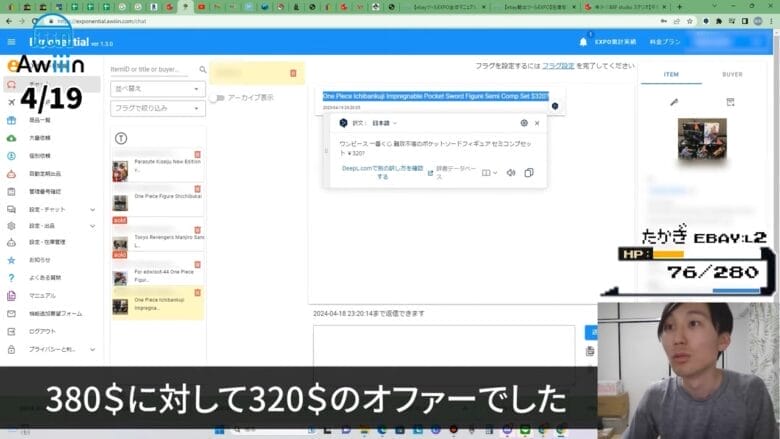Open the 並べ替え sort dropdown
The image size is (780, 439).
pos(158,89)
